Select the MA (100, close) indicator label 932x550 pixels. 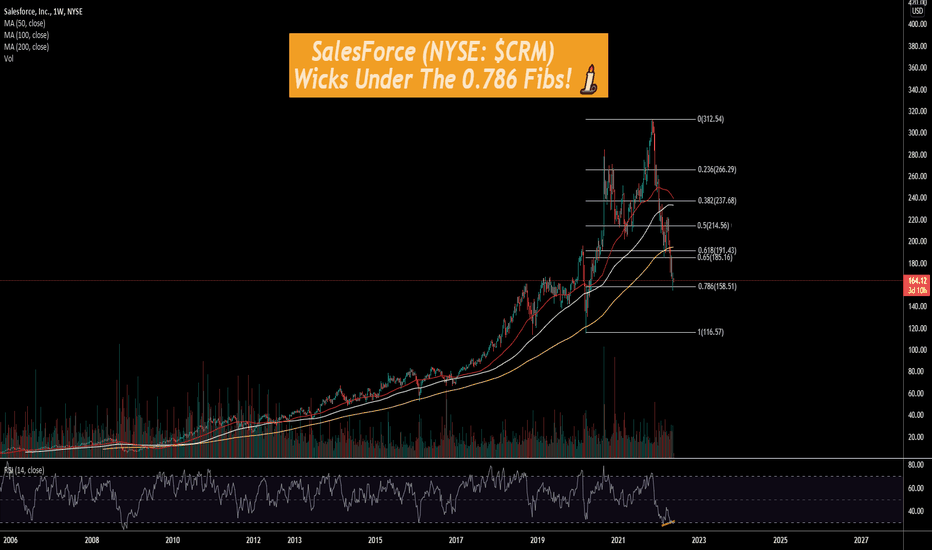26,35
